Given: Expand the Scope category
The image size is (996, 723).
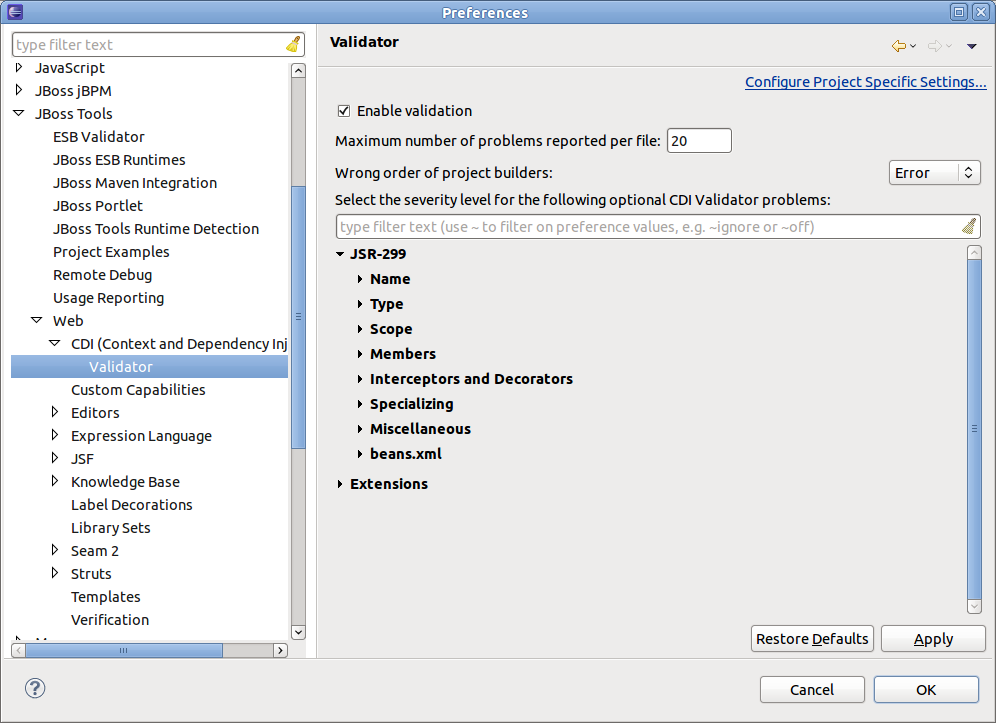Looking at the screenshot, I should pos(360,328).
